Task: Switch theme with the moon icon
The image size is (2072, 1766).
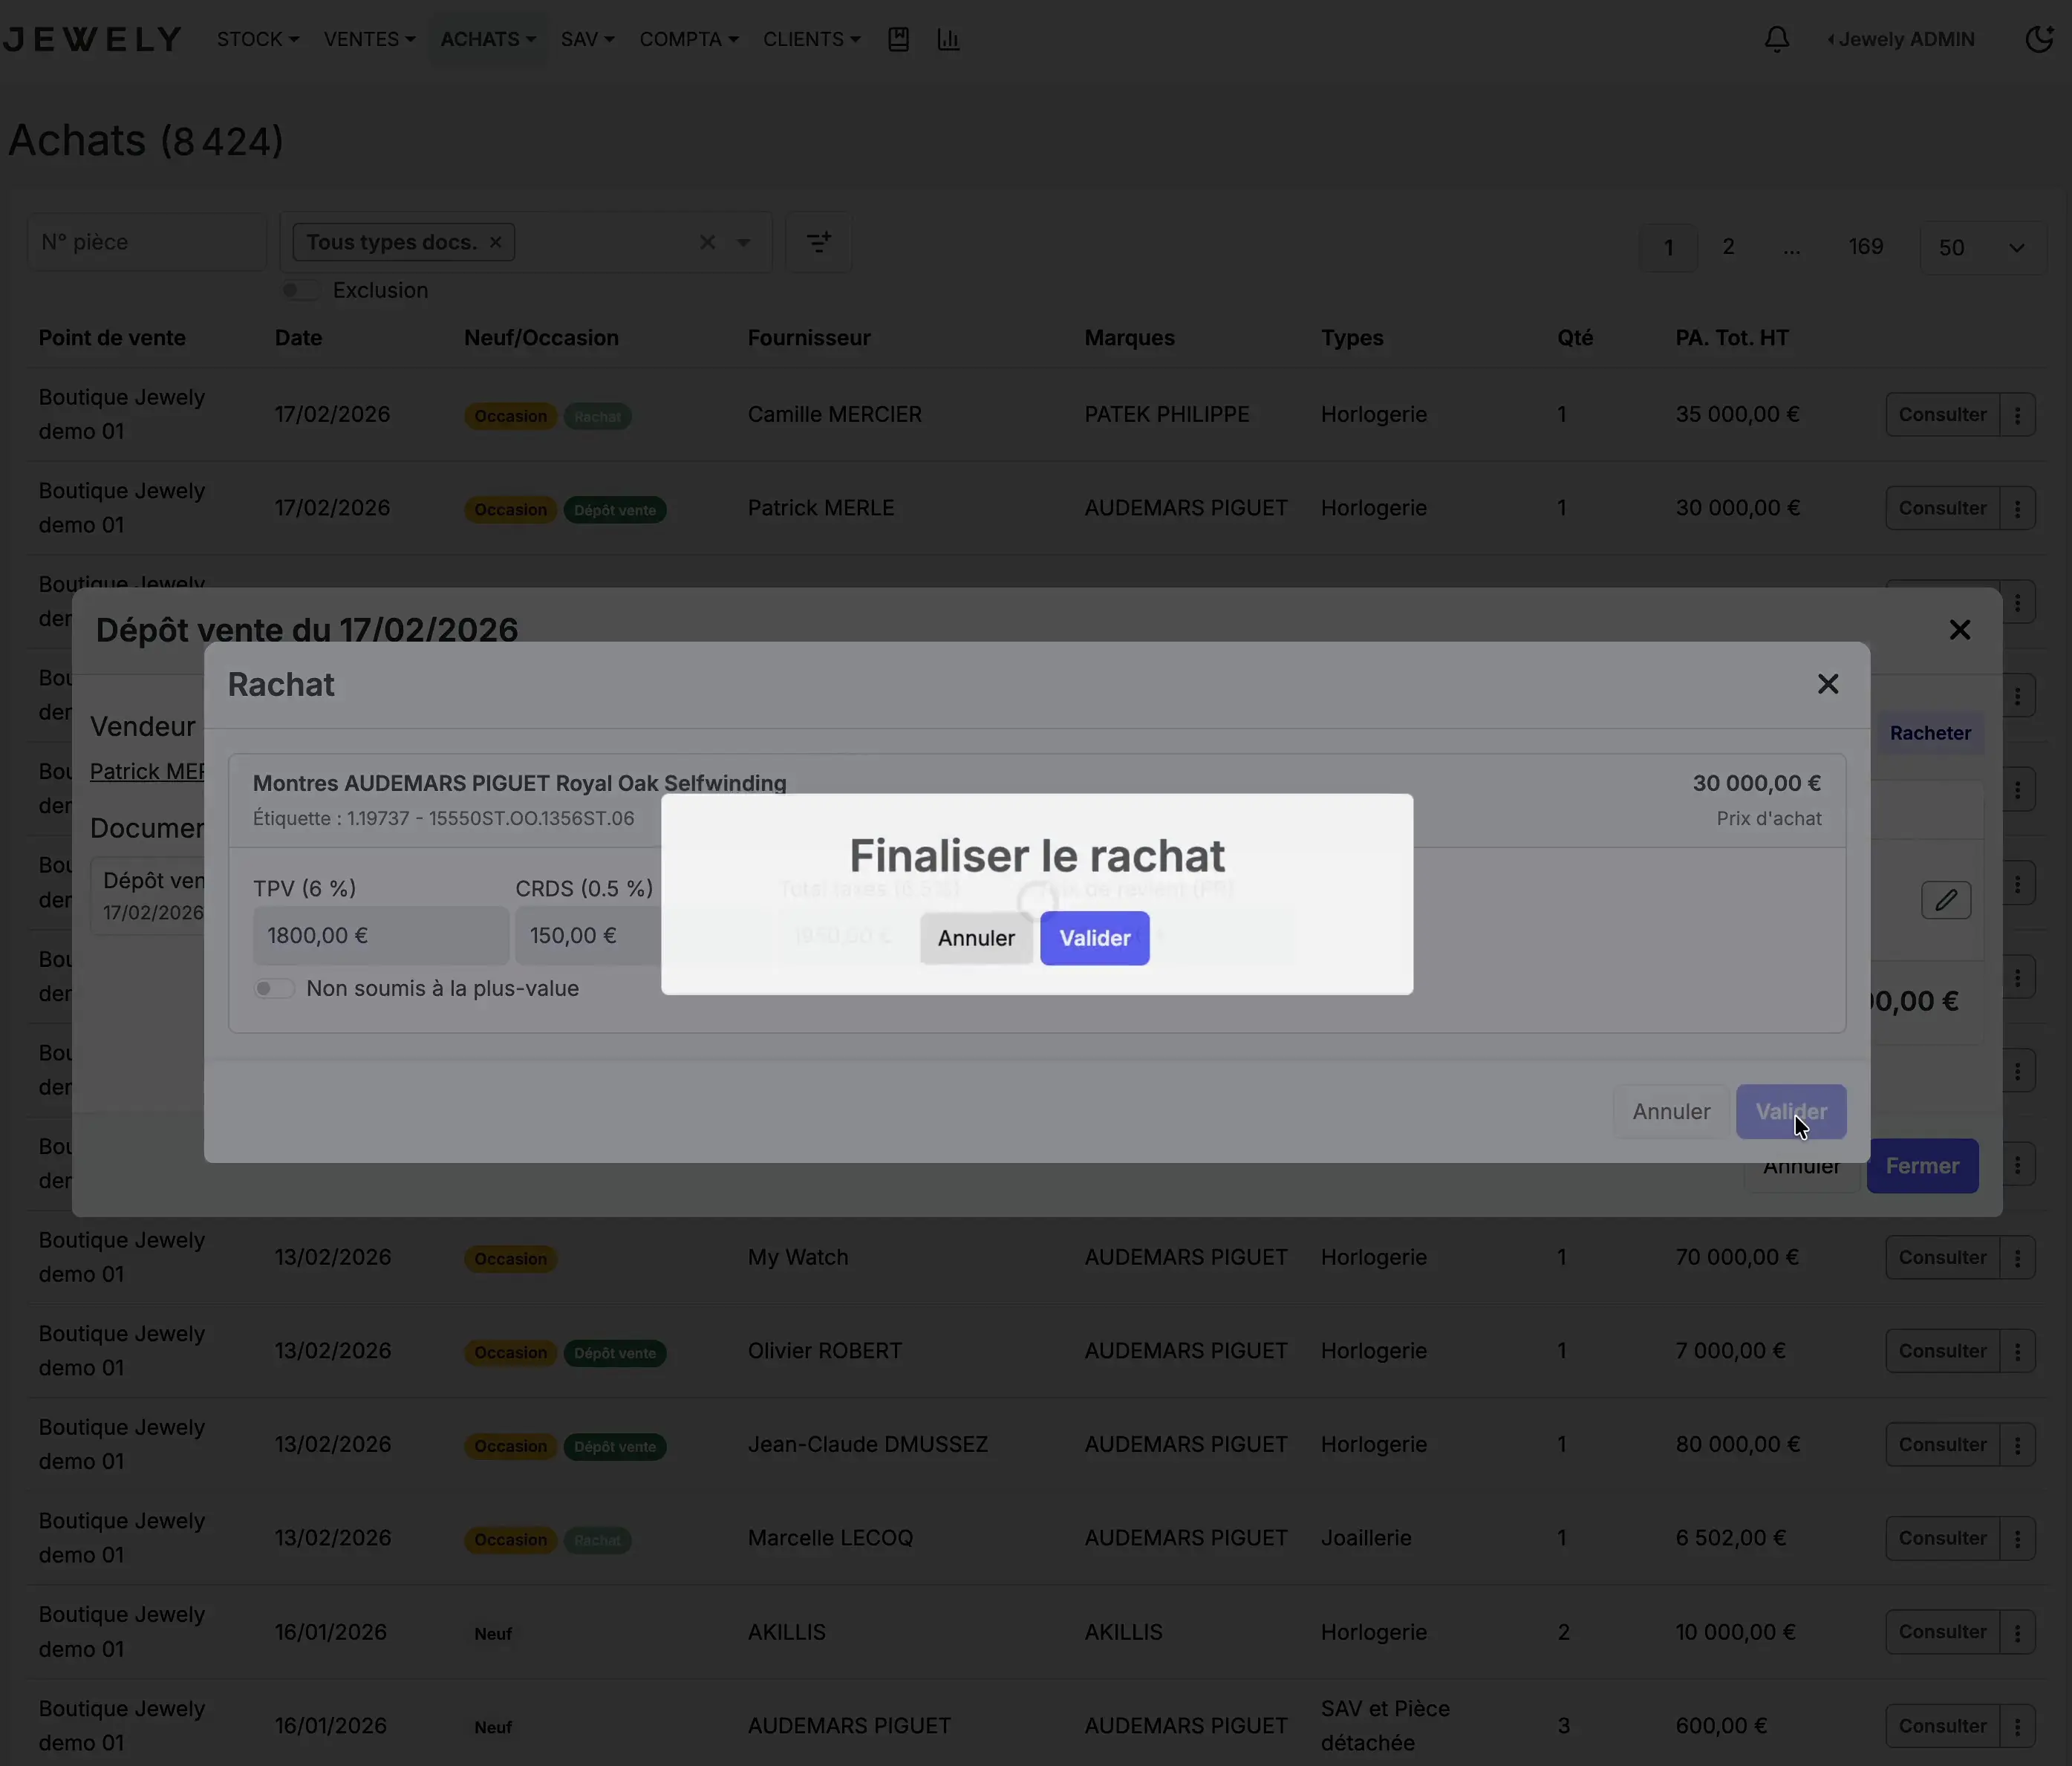Action: (2039, 39)
